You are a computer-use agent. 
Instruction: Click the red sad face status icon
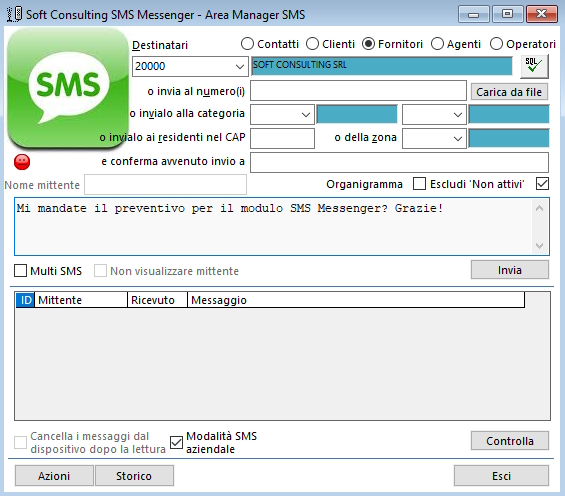pos(22,162)
